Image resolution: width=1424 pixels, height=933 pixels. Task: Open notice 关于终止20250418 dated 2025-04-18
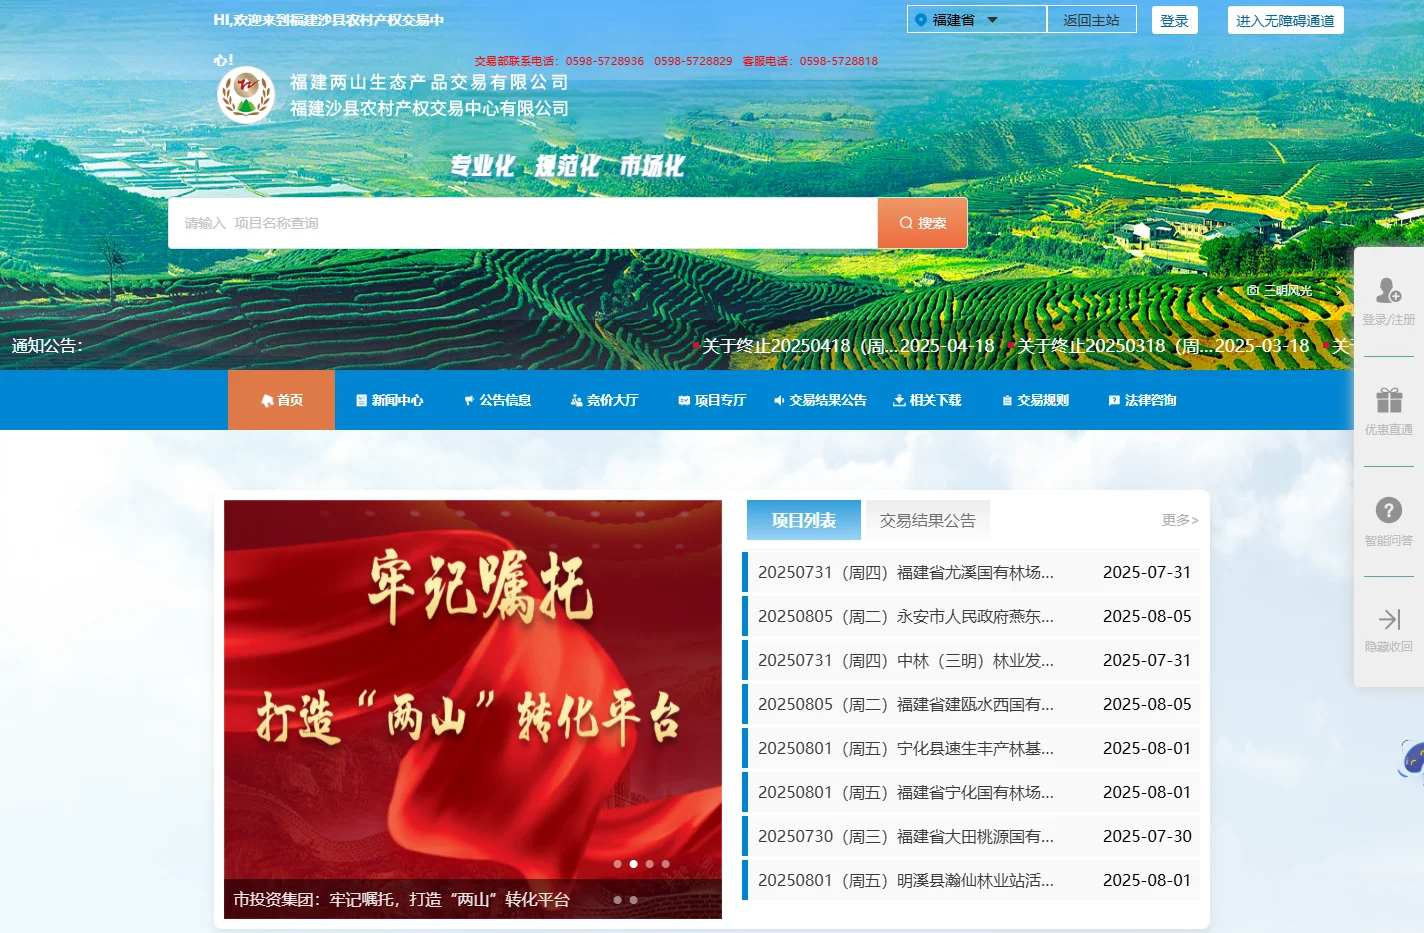pyautogui.click(x=848, y=346)
